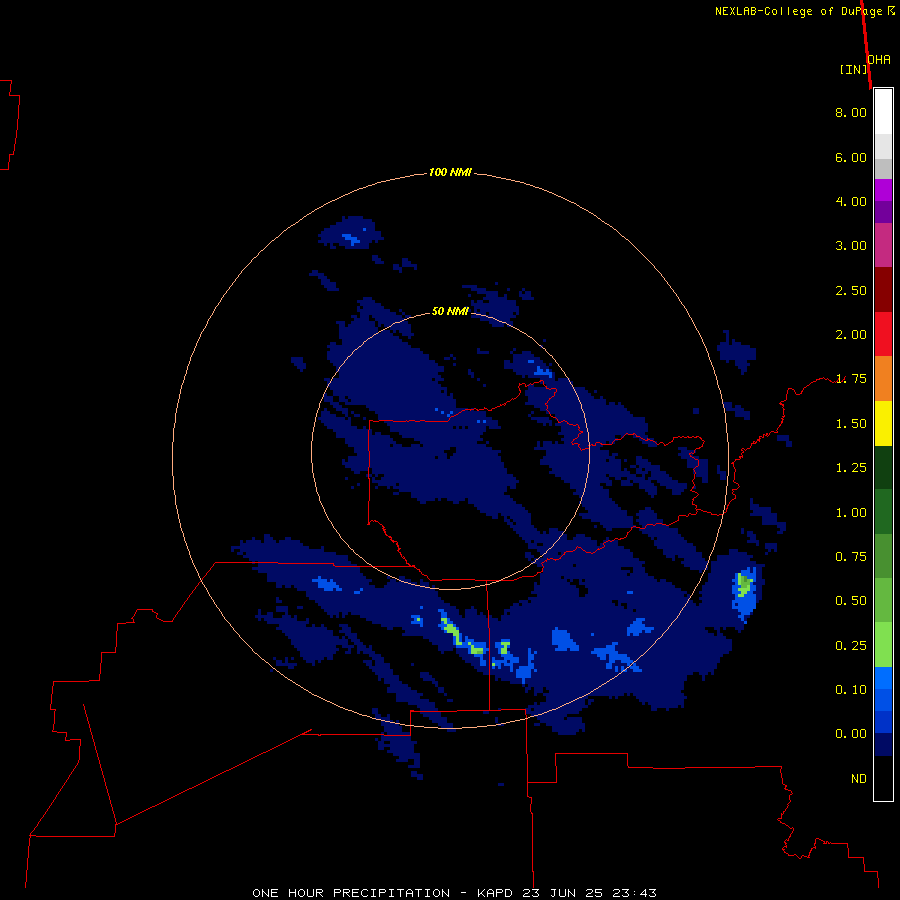Click the [IN] units label
The image size is (900, 900).
(x=853, y=69)
